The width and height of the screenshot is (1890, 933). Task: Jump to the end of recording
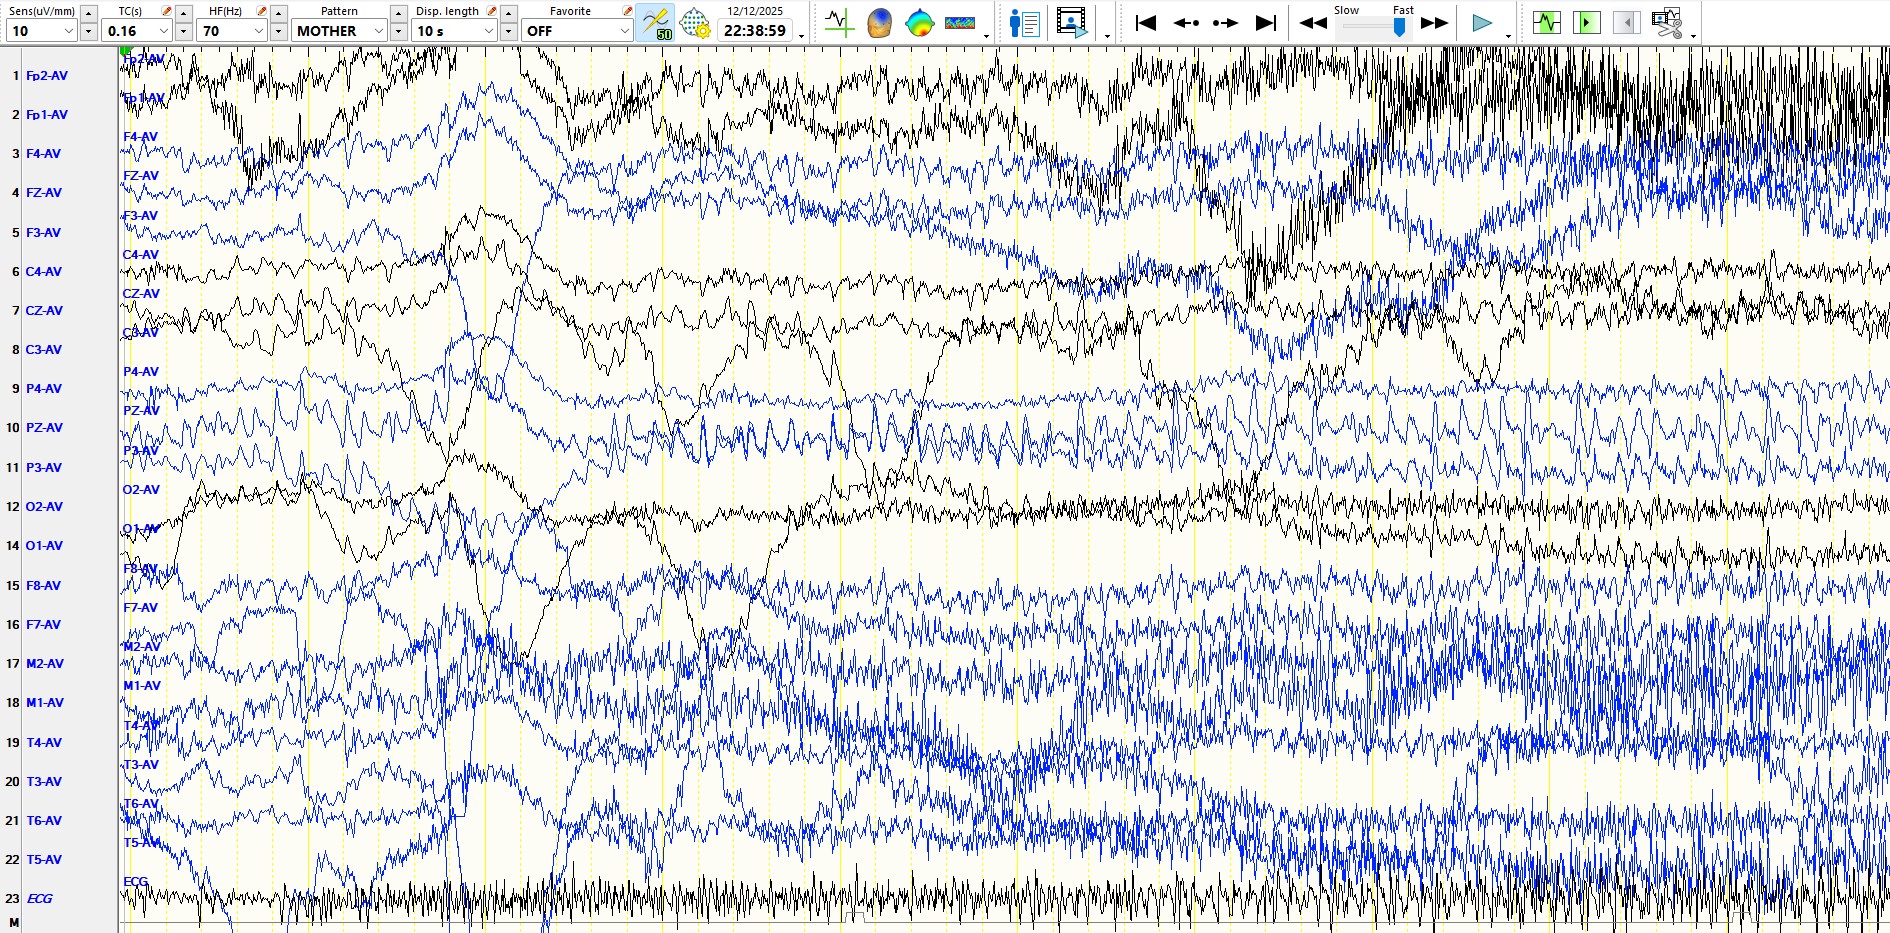point(1266,23)
